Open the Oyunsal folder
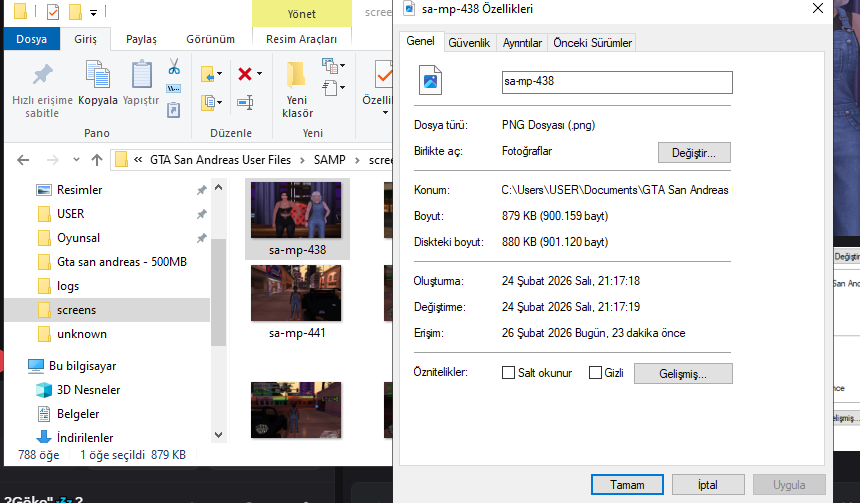 click(x=78, y=238)
